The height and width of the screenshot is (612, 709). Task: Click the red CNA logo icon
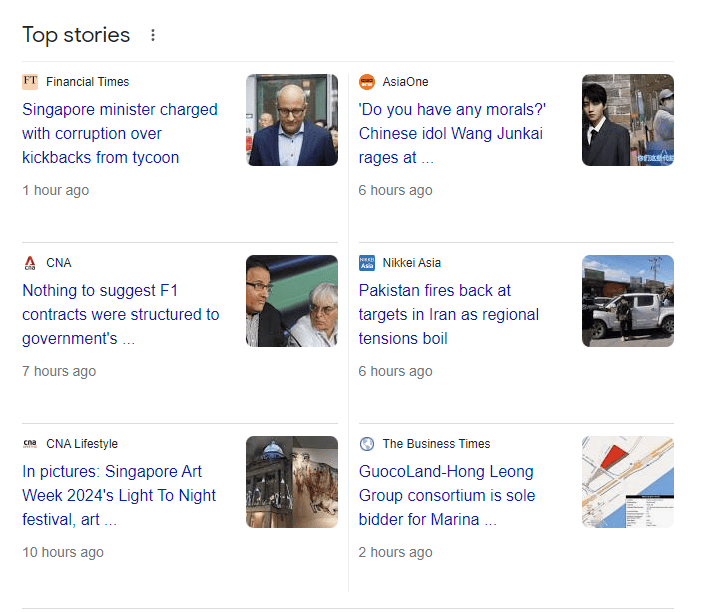[30, 263]
